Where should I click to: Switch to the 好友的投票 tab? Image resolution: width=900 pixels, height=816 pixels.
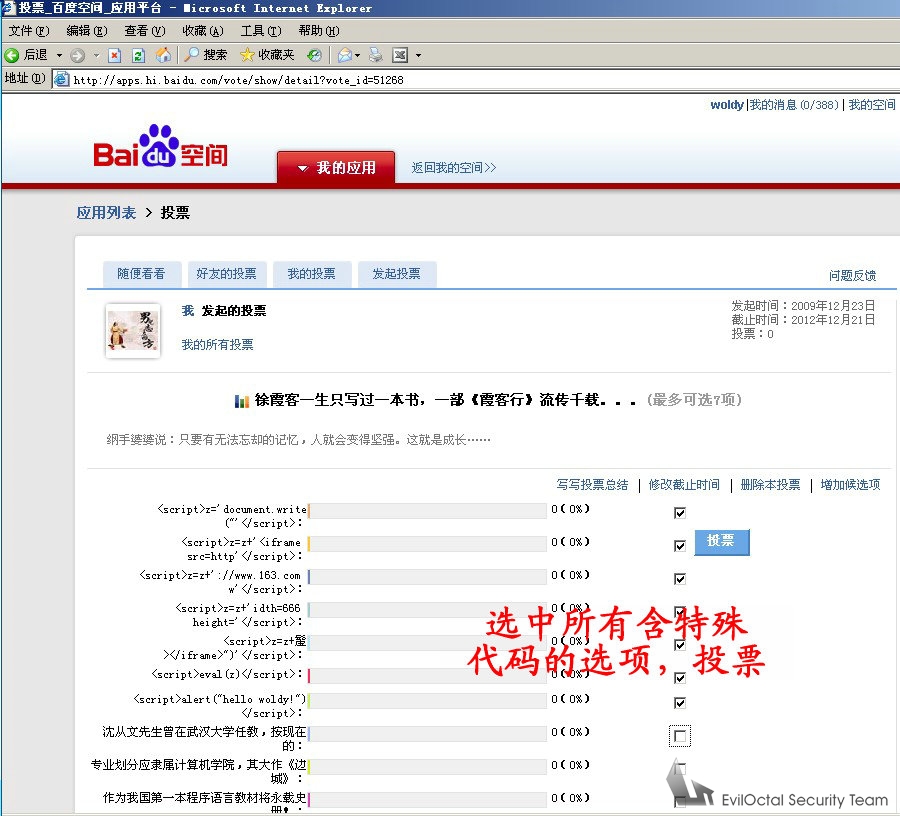tap(227, 274)
